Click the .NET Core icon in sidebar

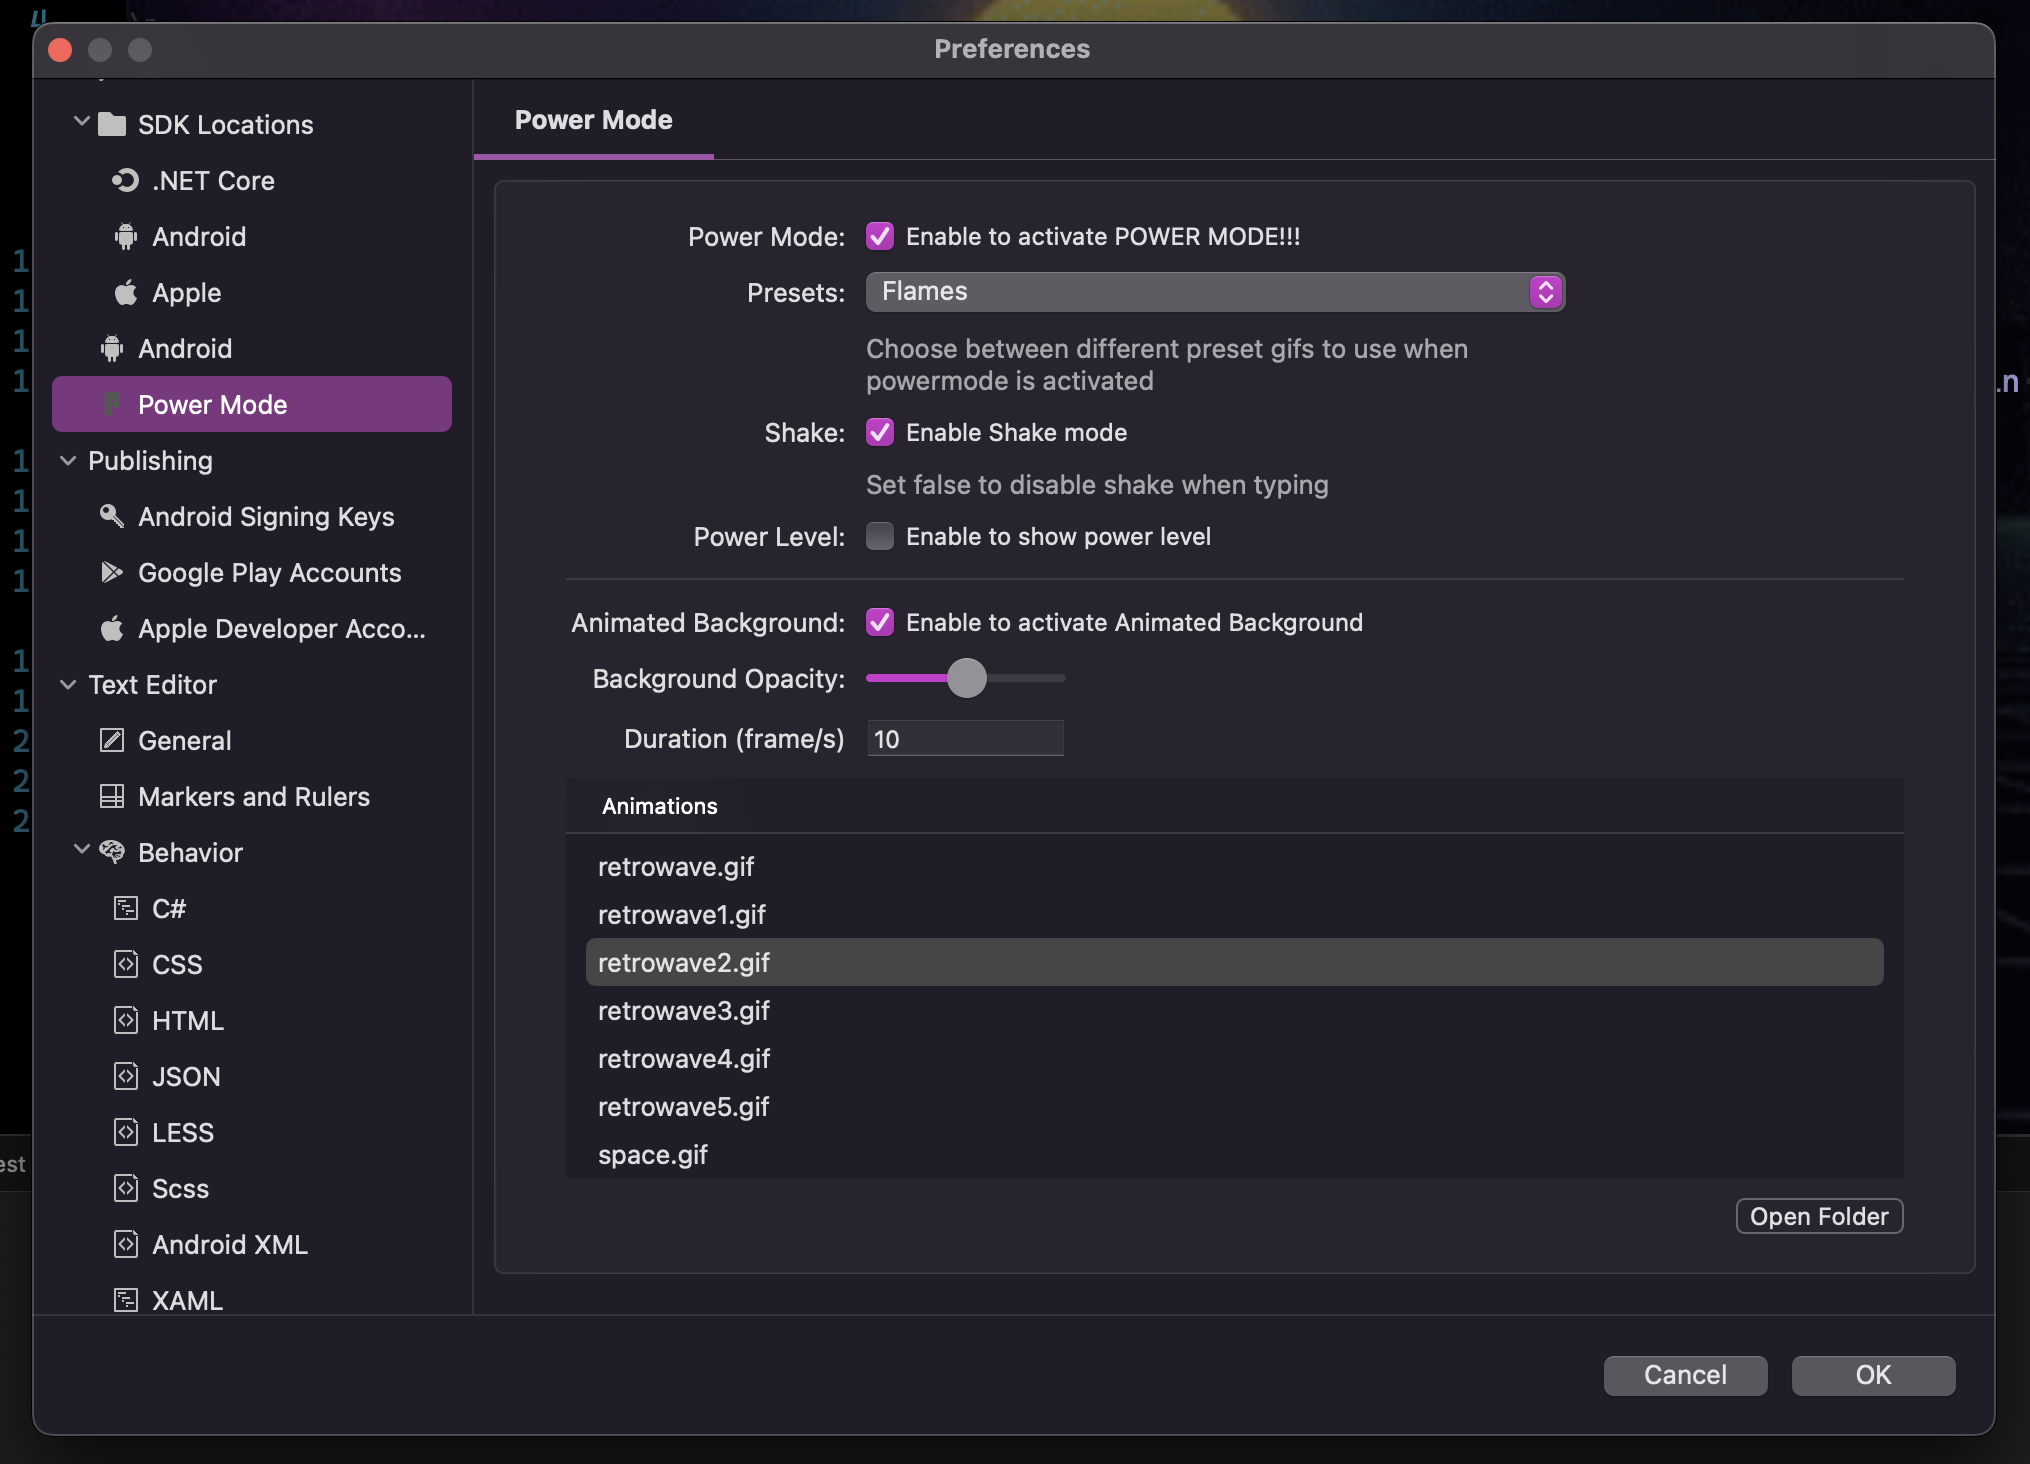pyautogui.click(x=125, y=181)
